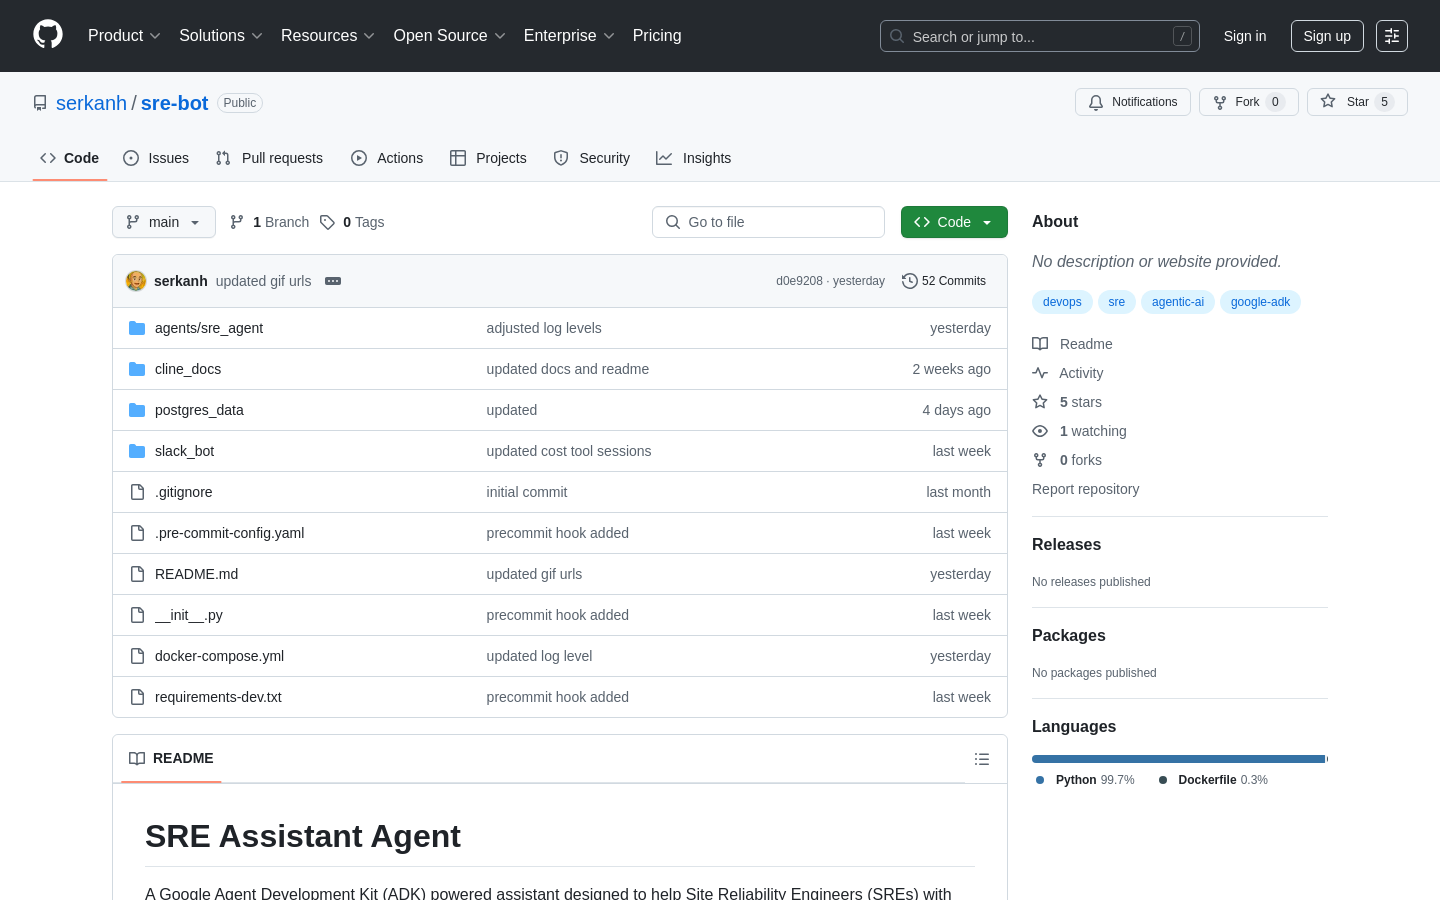
Task: Click the tag icon next to Tags
Action: coord(327,222)
